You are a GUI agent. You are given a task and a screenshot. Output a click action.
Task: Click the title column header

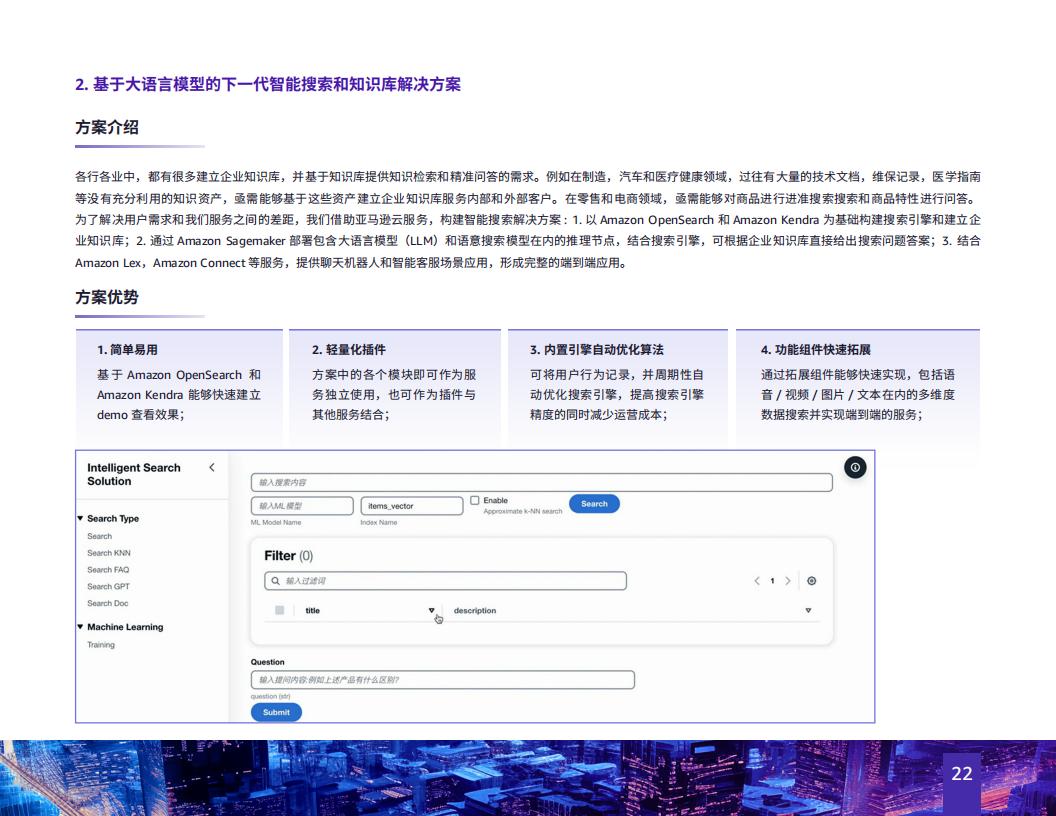tap(312, 611)
